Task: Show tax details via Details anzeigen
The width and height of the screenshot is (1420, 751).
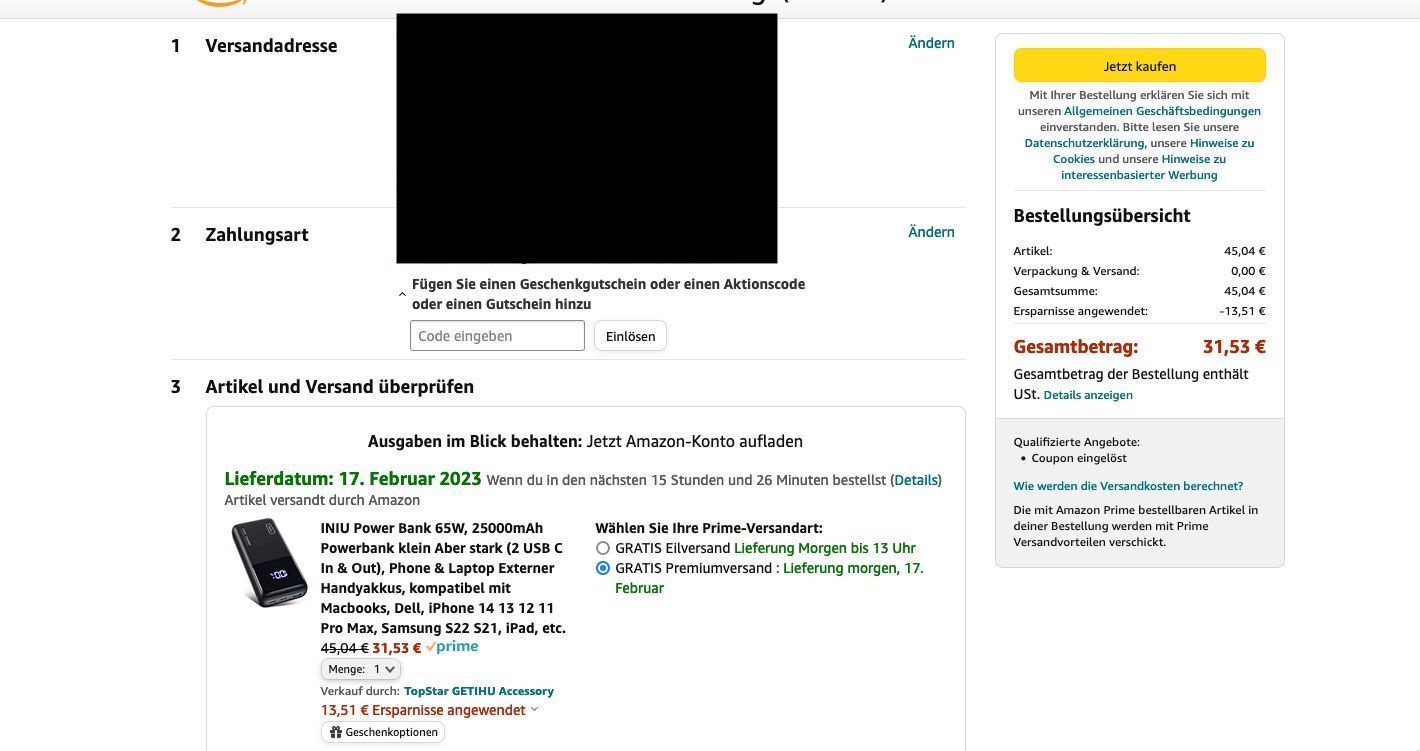Action: pos(1088,395)
